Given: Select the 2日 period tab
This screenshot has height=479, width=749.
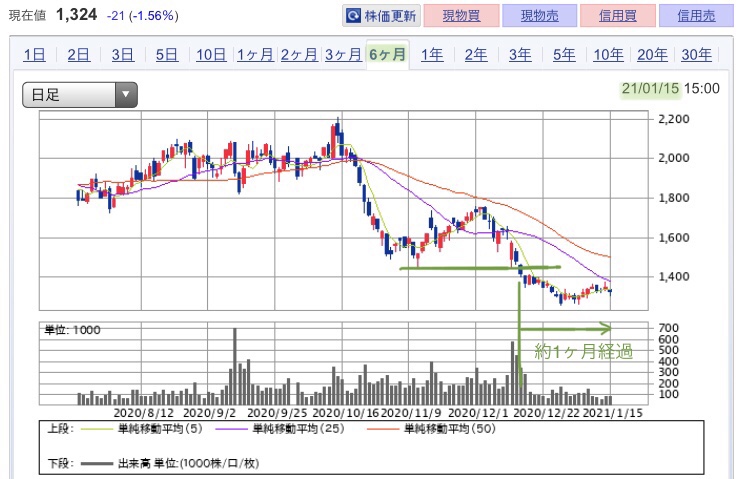Looking at the screenshot, I should tap(78, 55).
